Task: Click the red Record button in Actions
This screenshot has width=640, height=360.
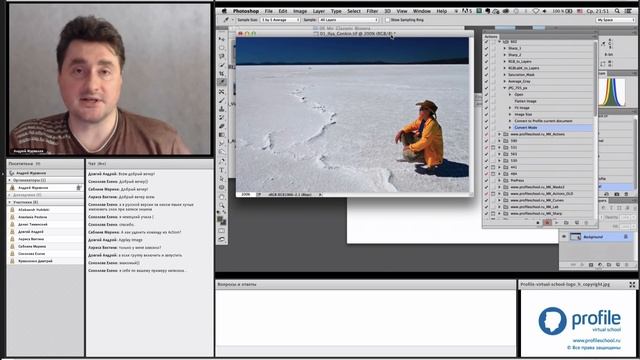Action: click(x=547, y=223)
